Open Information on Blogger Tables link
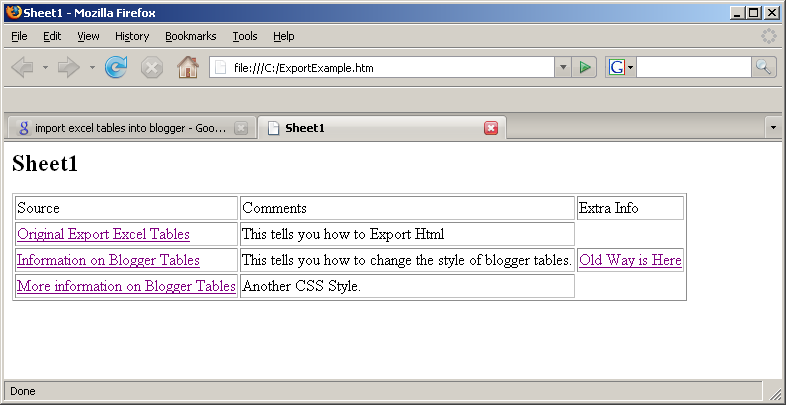Viewport: 786px width, 405px height. 108,260
